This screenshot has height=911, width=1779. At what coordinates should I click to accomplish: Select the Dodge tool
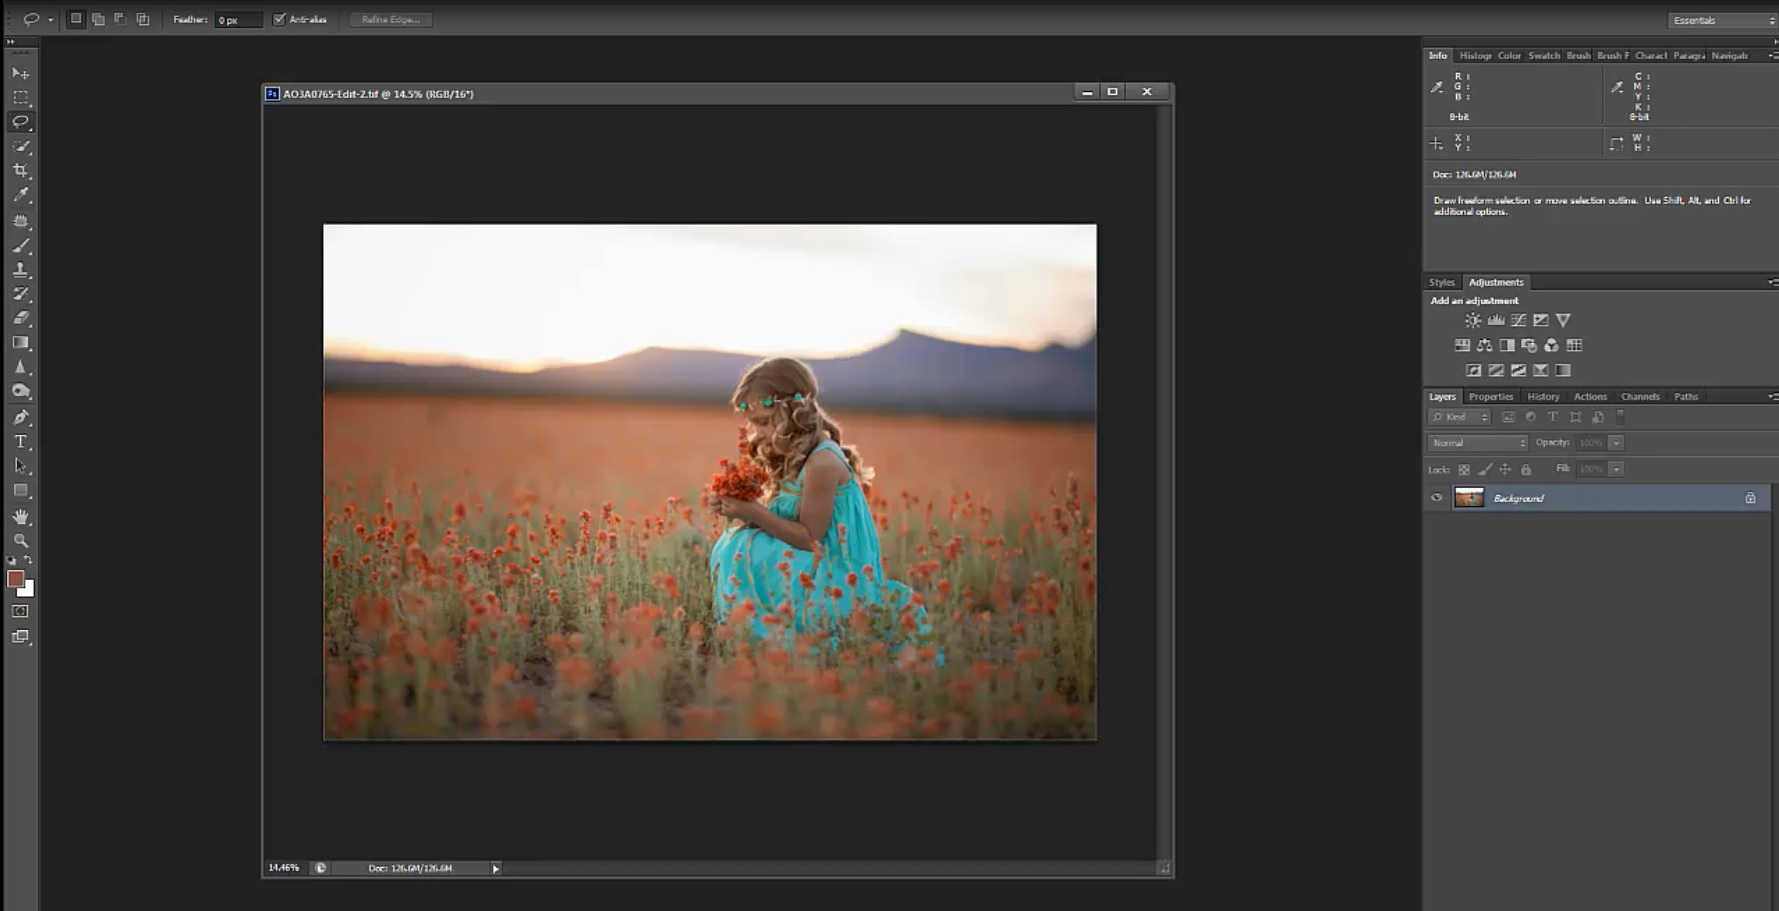point(20,392)
